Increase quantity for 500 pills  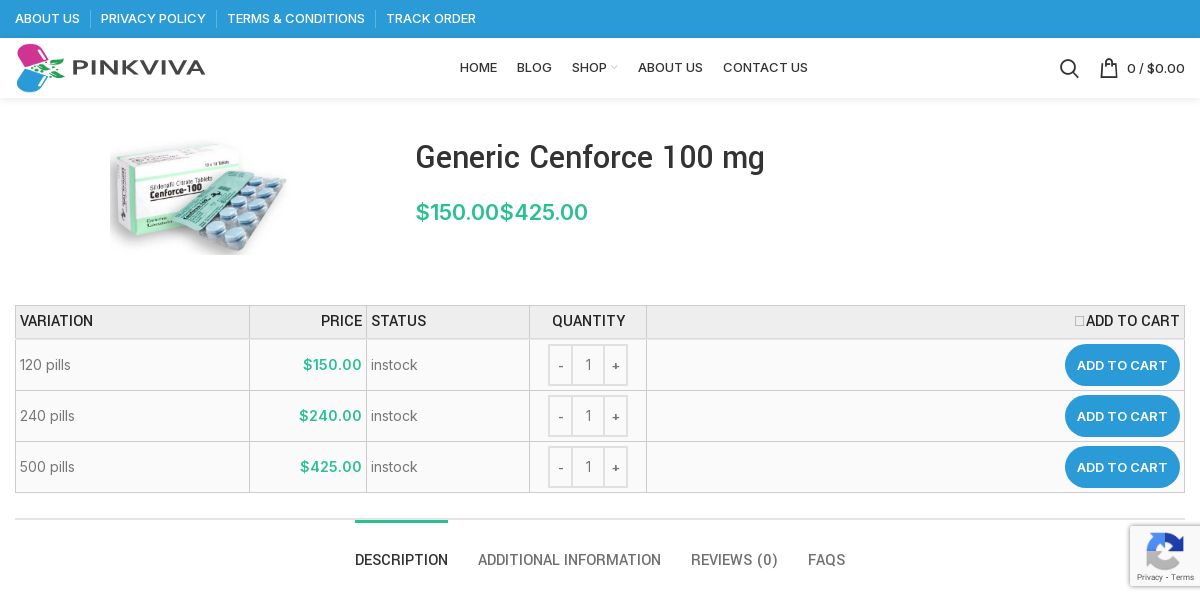pos(616,467)
